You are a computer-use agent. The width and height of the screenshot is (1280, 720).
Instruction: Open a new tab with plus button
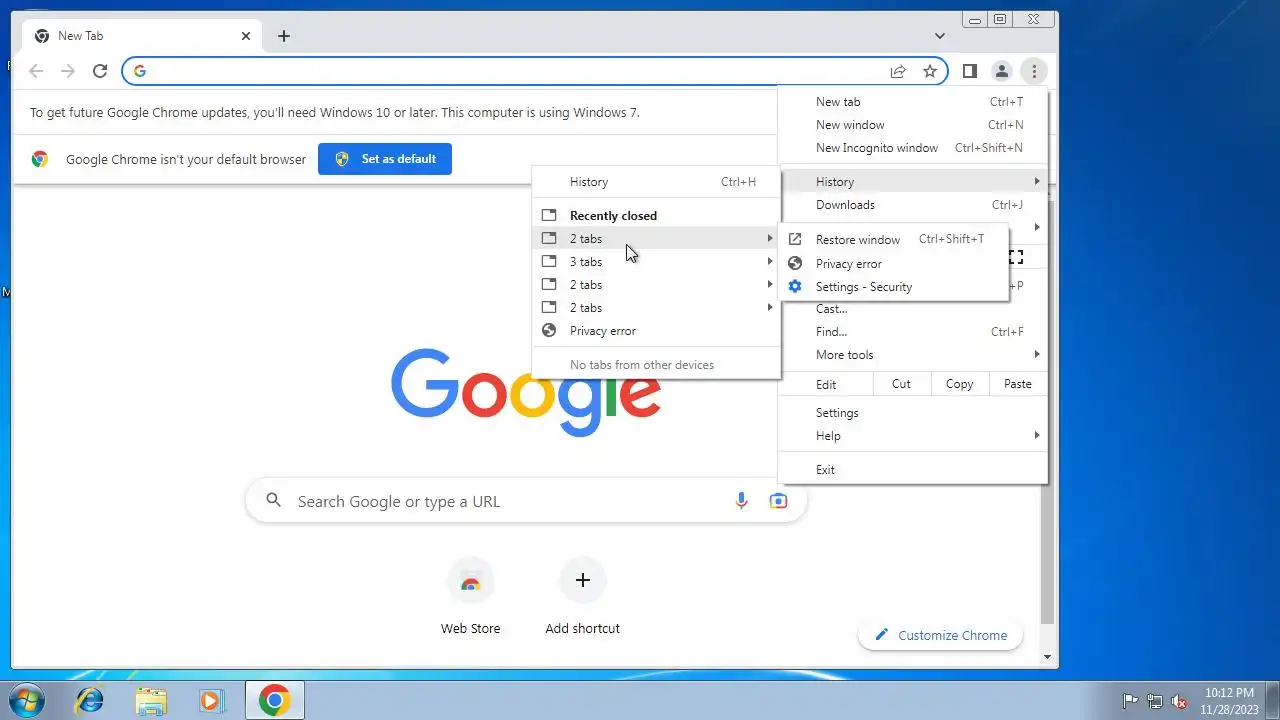(284, 36)
